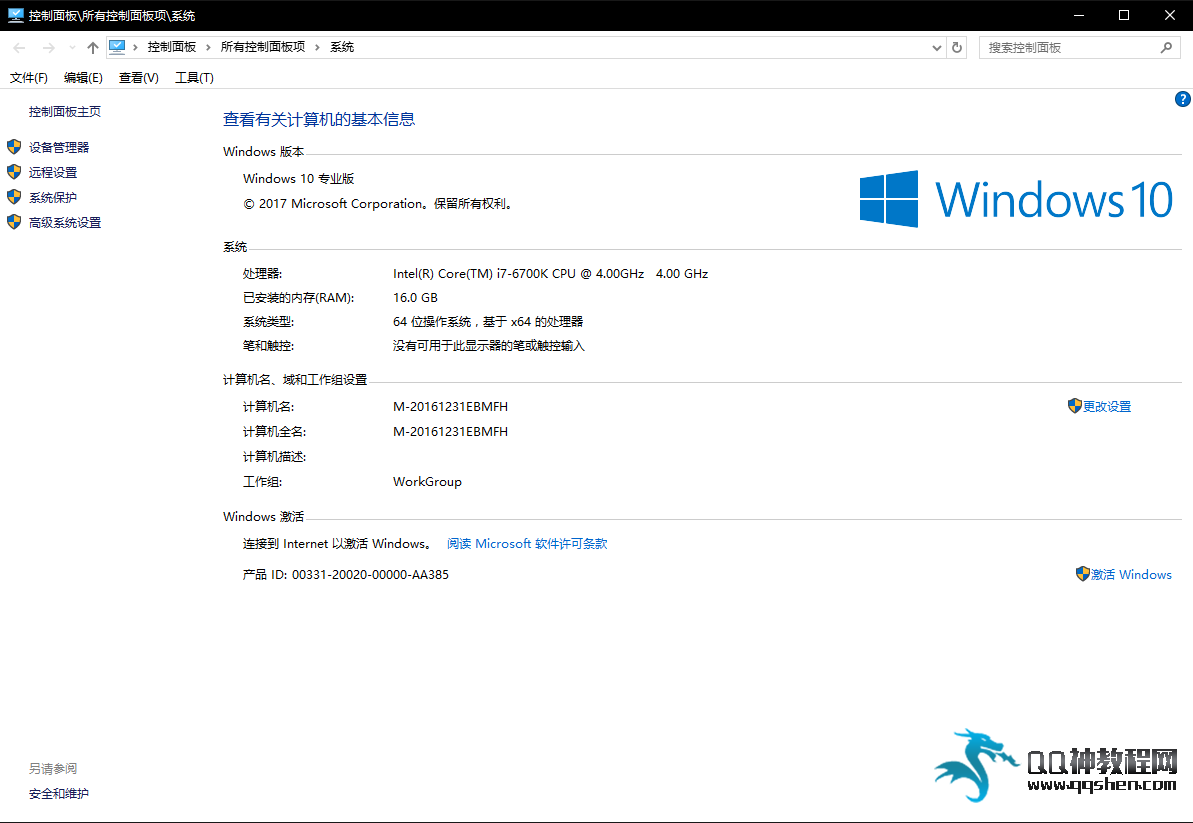Read the 阅读 Microsoft 软件许可条款 link
Image resolution: width=1193 pixels, height=823 pixels.
527,544
